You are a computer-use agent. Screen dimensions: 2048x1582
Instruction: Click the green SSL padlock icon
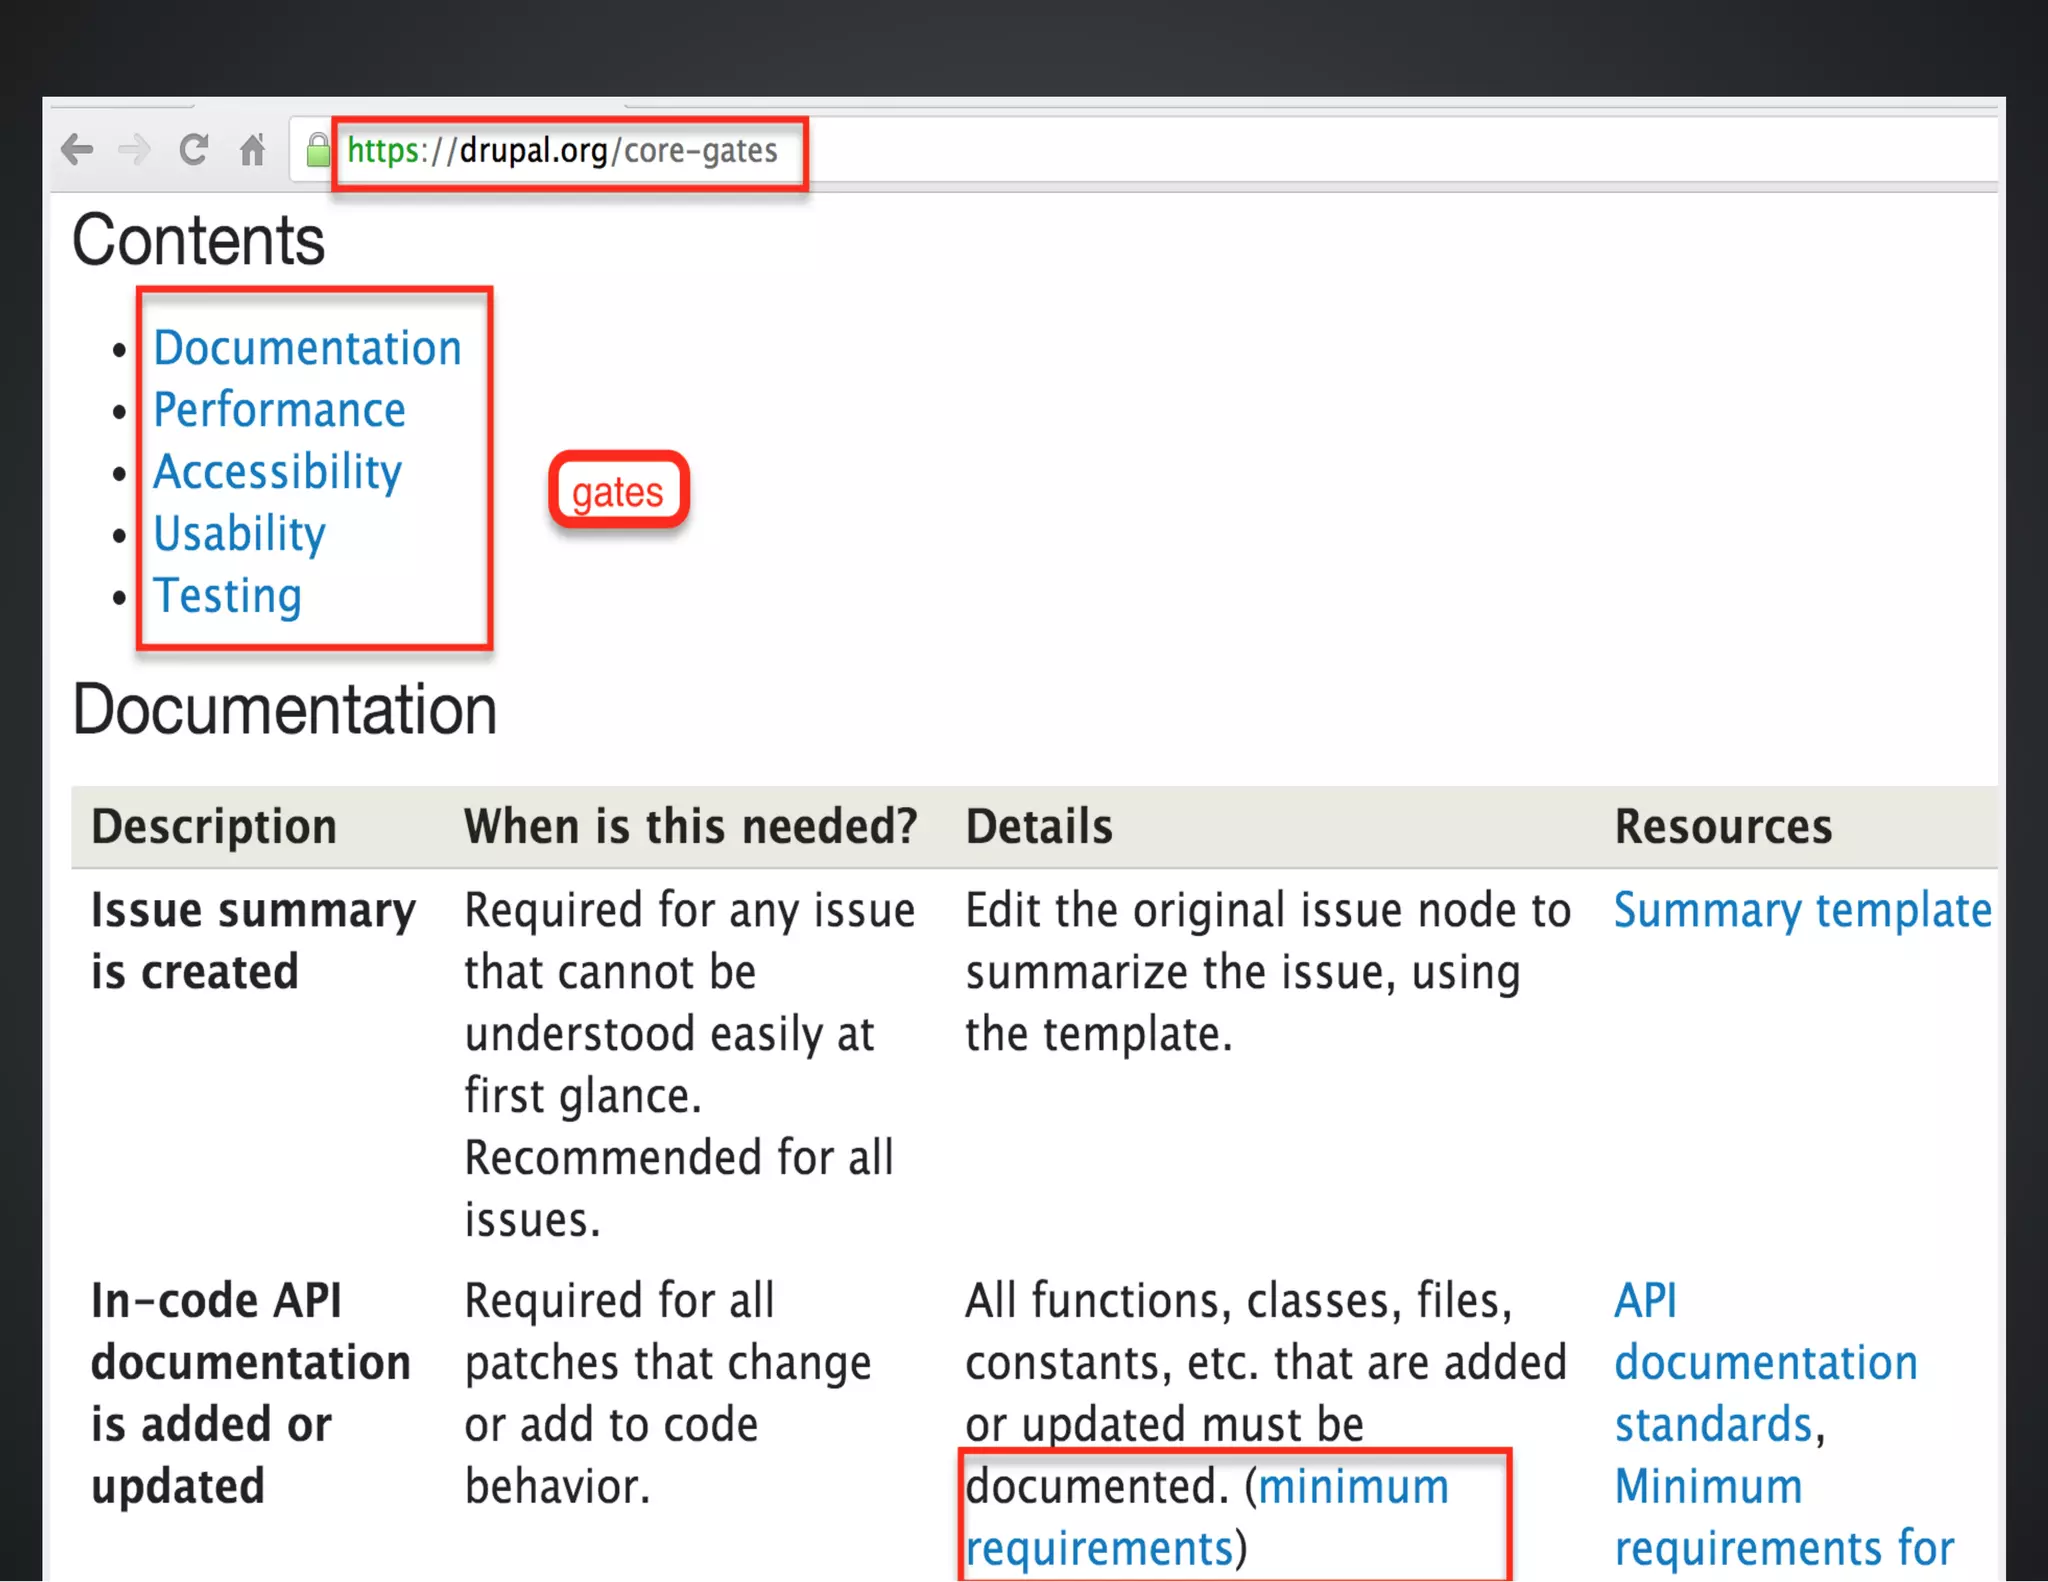(318, 151)
